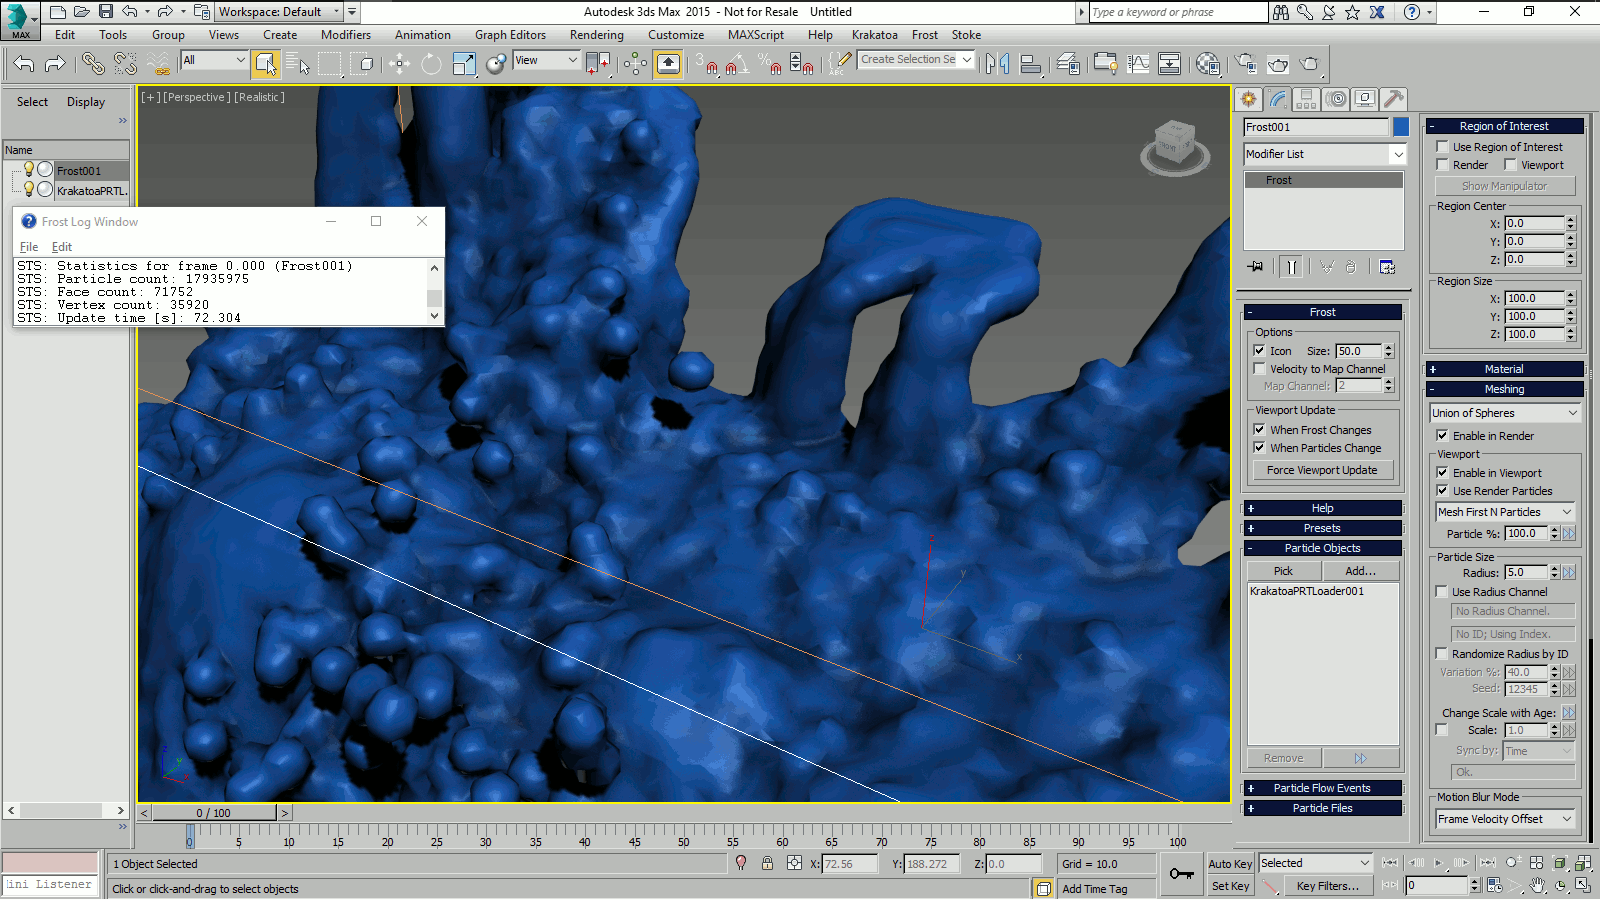Enable Velocity to Map Channel checkbox
Screen dimensions: 1600x900
point(1259,369)
